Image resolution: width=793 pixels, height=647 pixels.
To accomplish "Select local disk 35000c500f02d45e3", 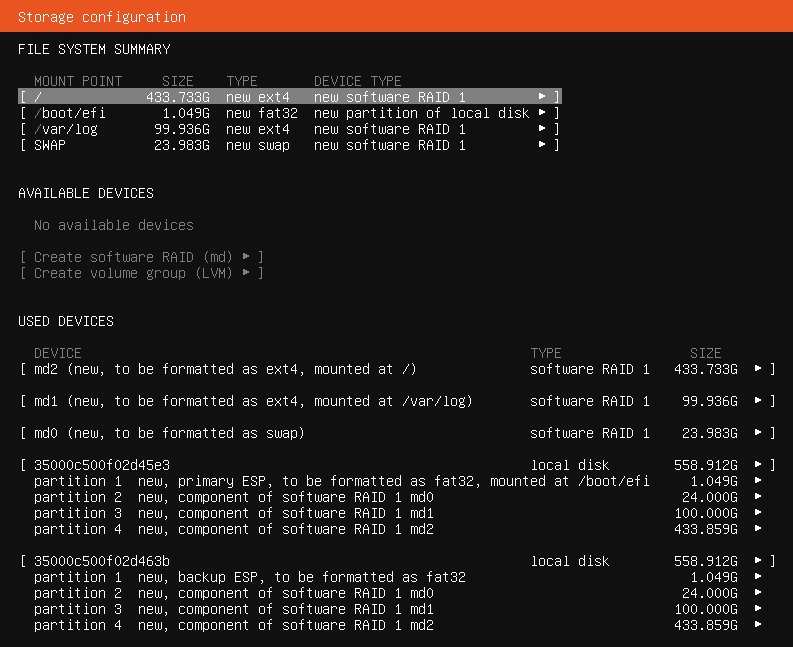I will tap(396, 465).
